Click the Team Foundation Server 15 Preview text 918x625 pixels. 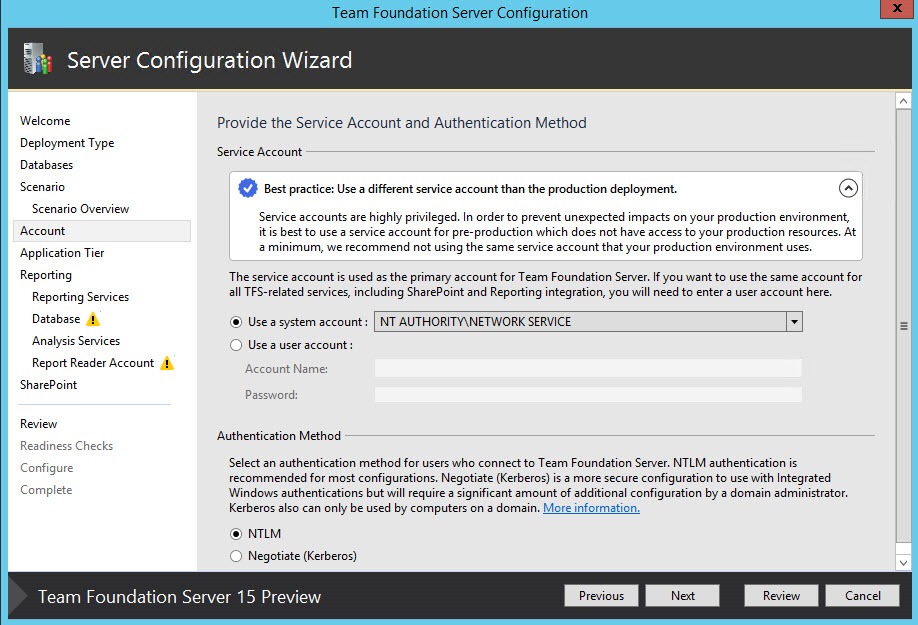point(179,596)
